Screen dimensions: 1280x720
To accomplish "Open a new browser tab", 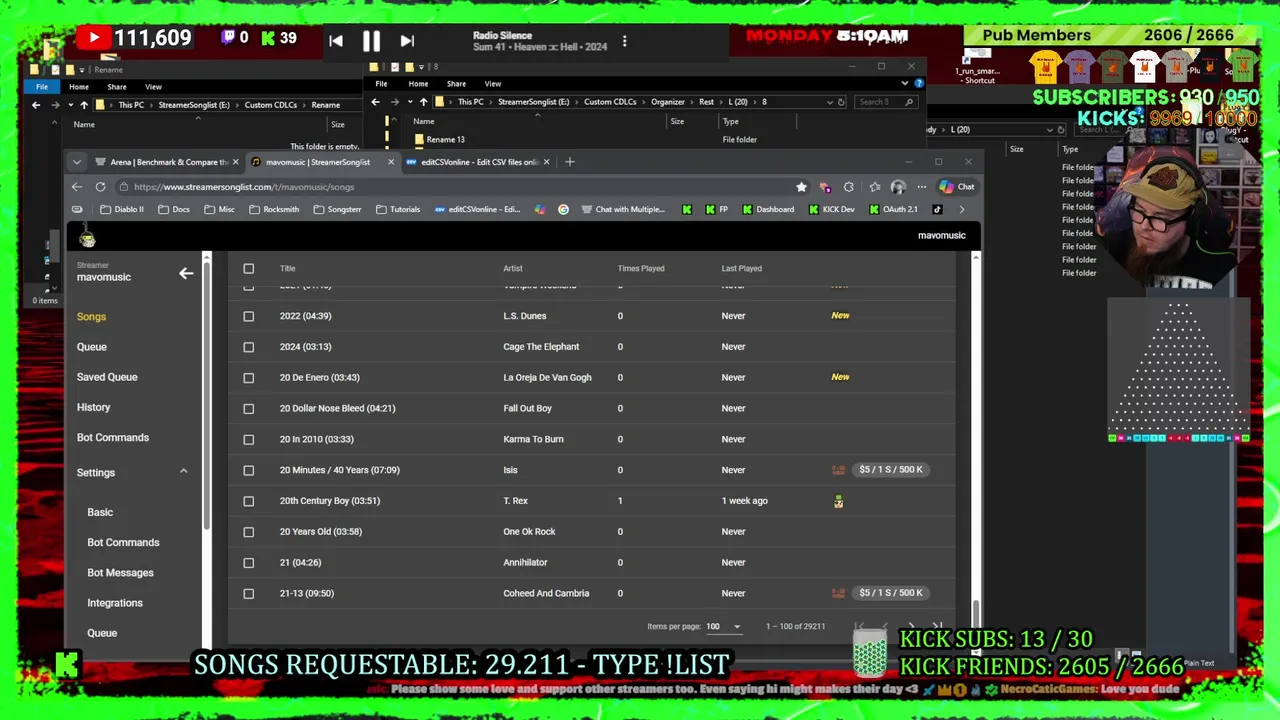I will coord(570,162).
